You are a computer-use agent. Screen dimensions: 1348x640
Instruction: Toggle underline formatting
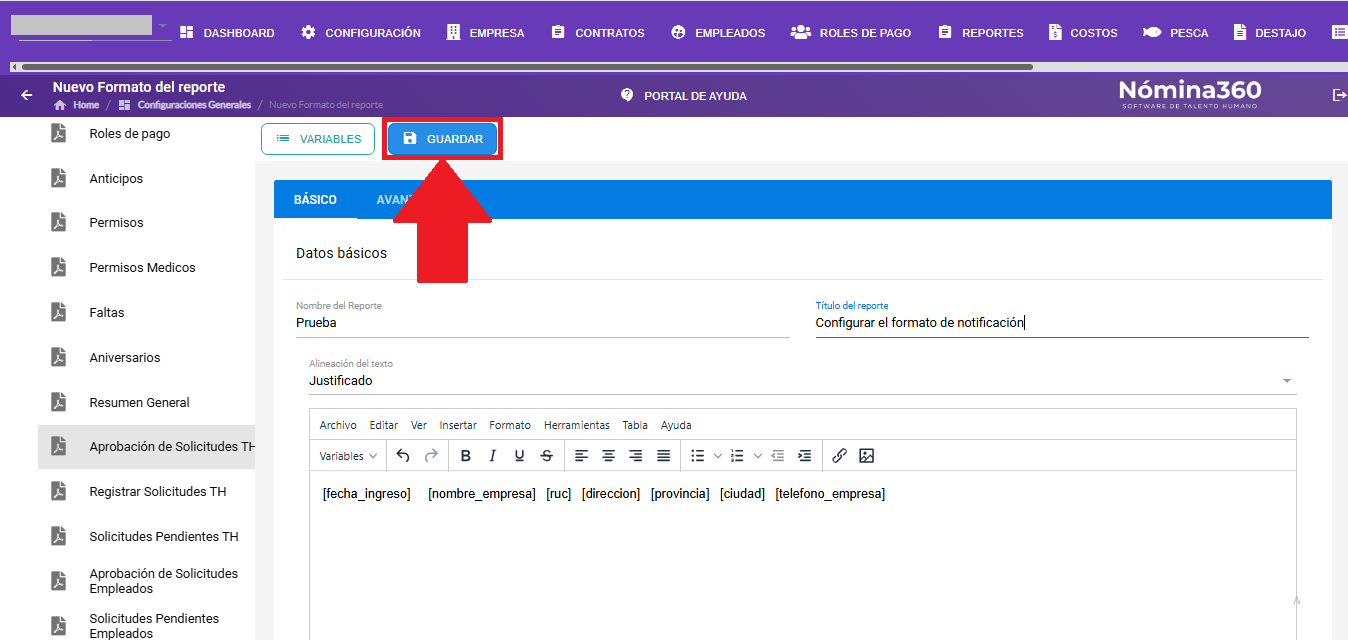[519, 456]
